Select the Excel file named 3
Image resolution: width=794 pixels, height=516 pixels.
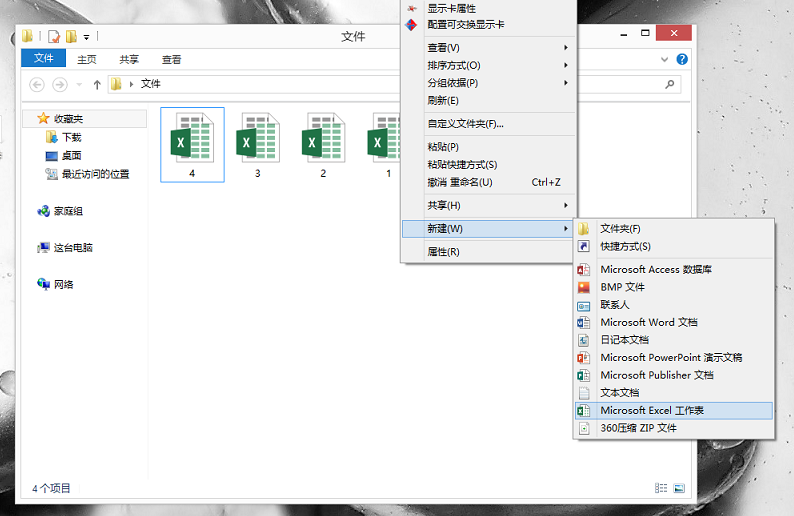coord(258,145)
